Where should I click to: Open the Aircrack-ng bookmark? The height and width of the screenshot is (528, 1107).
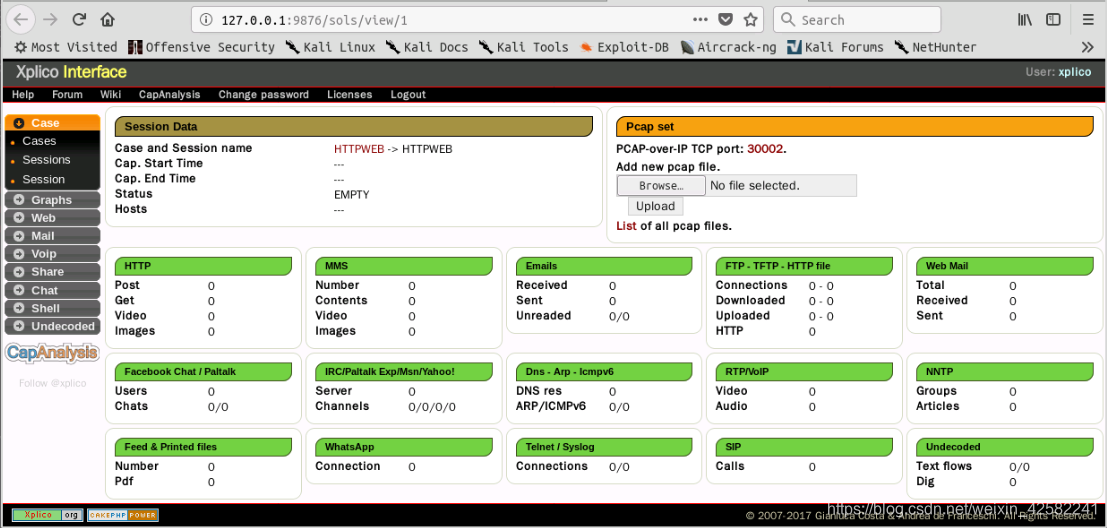coord(728,47)
